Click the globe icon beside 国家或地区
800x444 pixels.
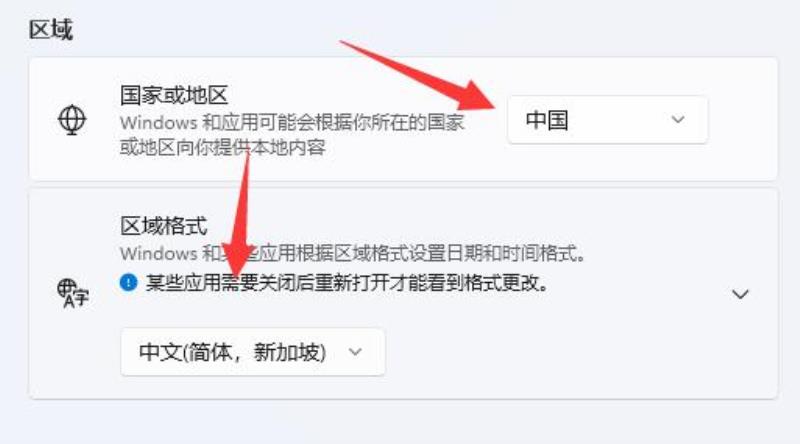(72, 119)
